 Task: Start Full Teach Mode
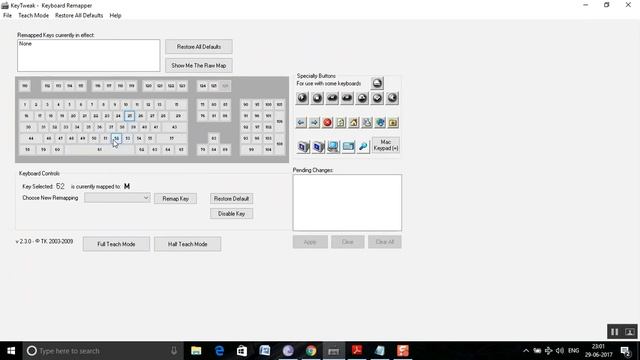(x=116, y=244)
